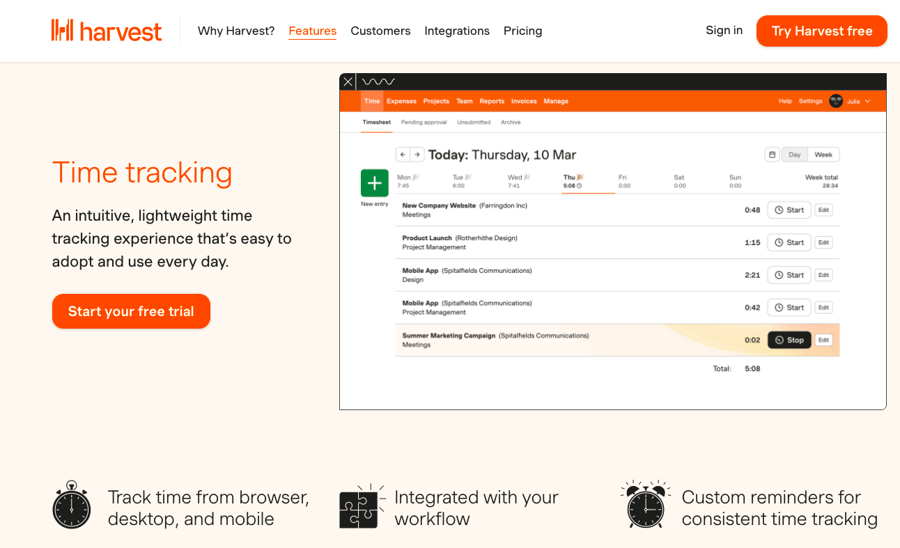Go to next day with right arrow

(417, 154)
